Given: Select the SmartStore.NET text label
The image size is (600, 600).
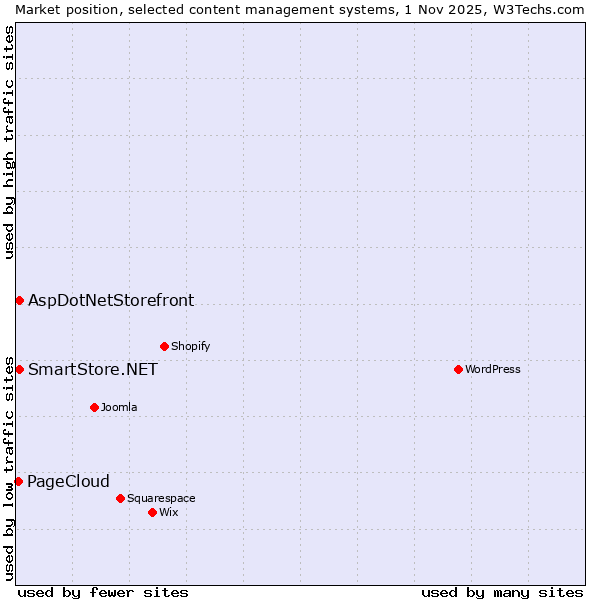Looking at the screenshot, I should pyautogui.click(x=92, y=370).
